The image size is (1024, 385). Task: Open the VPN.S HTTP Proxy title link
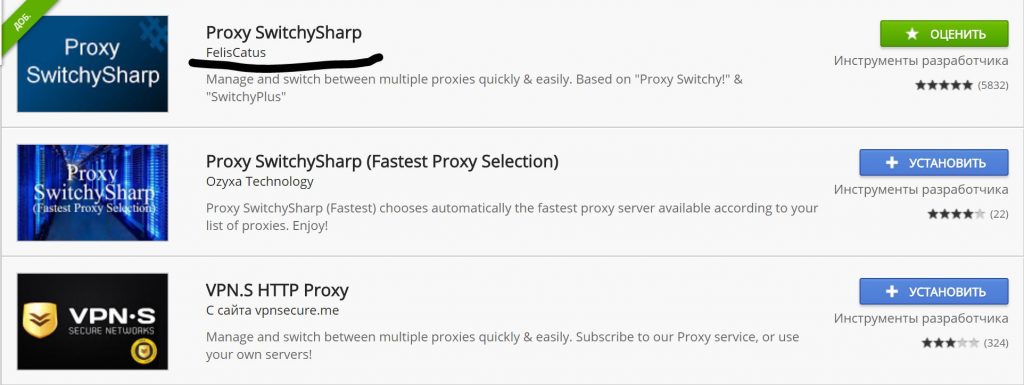click(x=277, y=290)
